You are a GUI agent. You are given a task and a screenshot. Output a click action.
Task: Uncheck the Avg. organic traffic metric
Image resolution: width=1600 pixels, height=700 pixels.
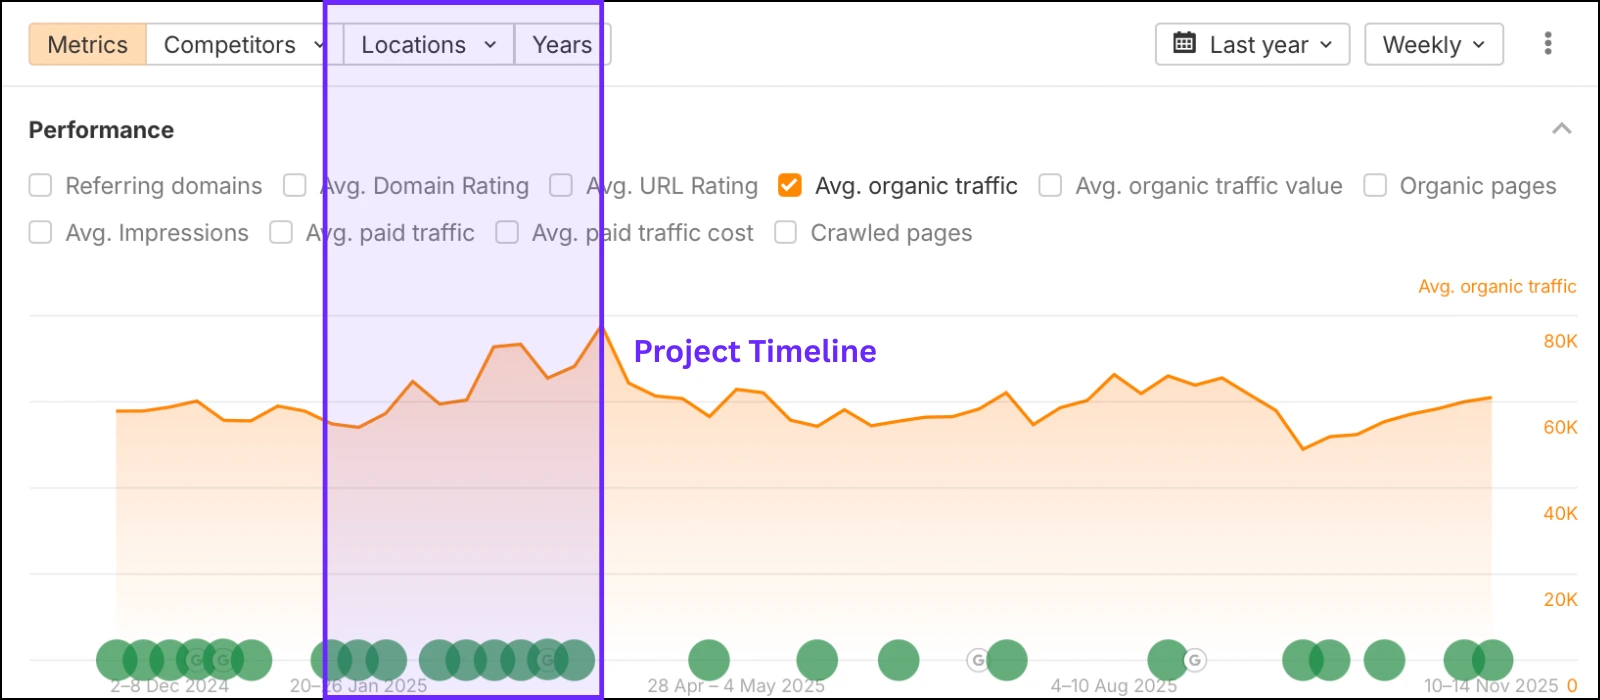click(x=789, y=185)
